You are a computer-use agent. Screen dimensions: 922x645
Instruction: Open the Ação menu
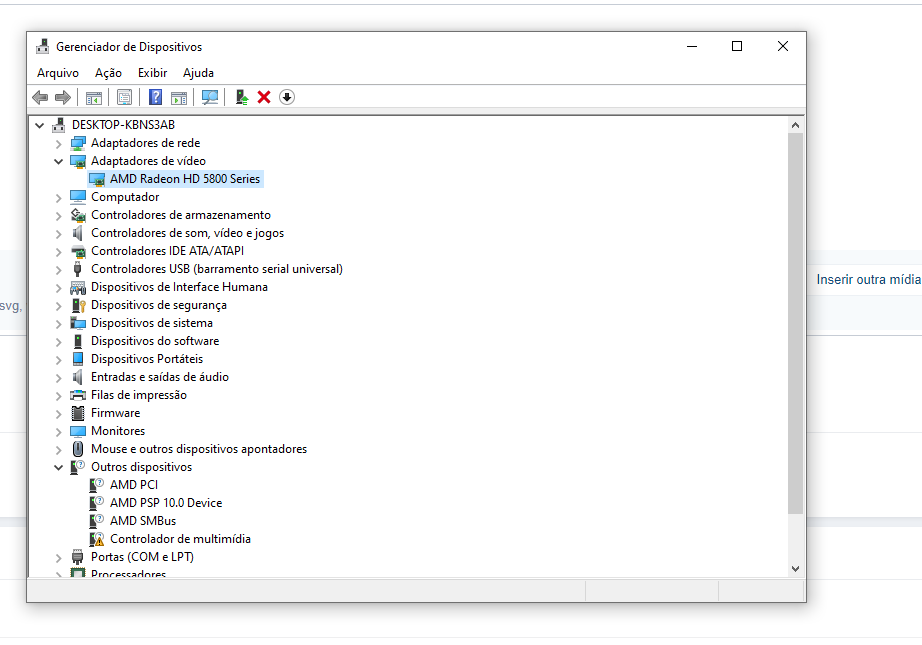coord(108,73)
